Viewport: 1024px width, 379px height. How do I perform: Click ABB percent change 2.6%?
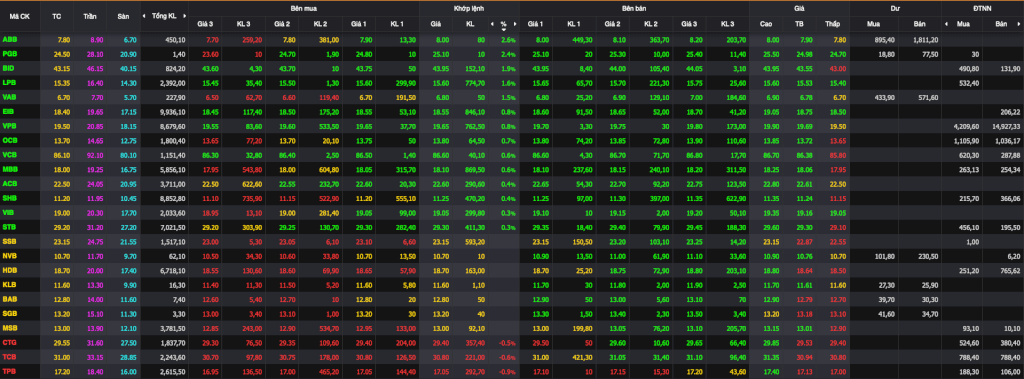tap(509, 40)
